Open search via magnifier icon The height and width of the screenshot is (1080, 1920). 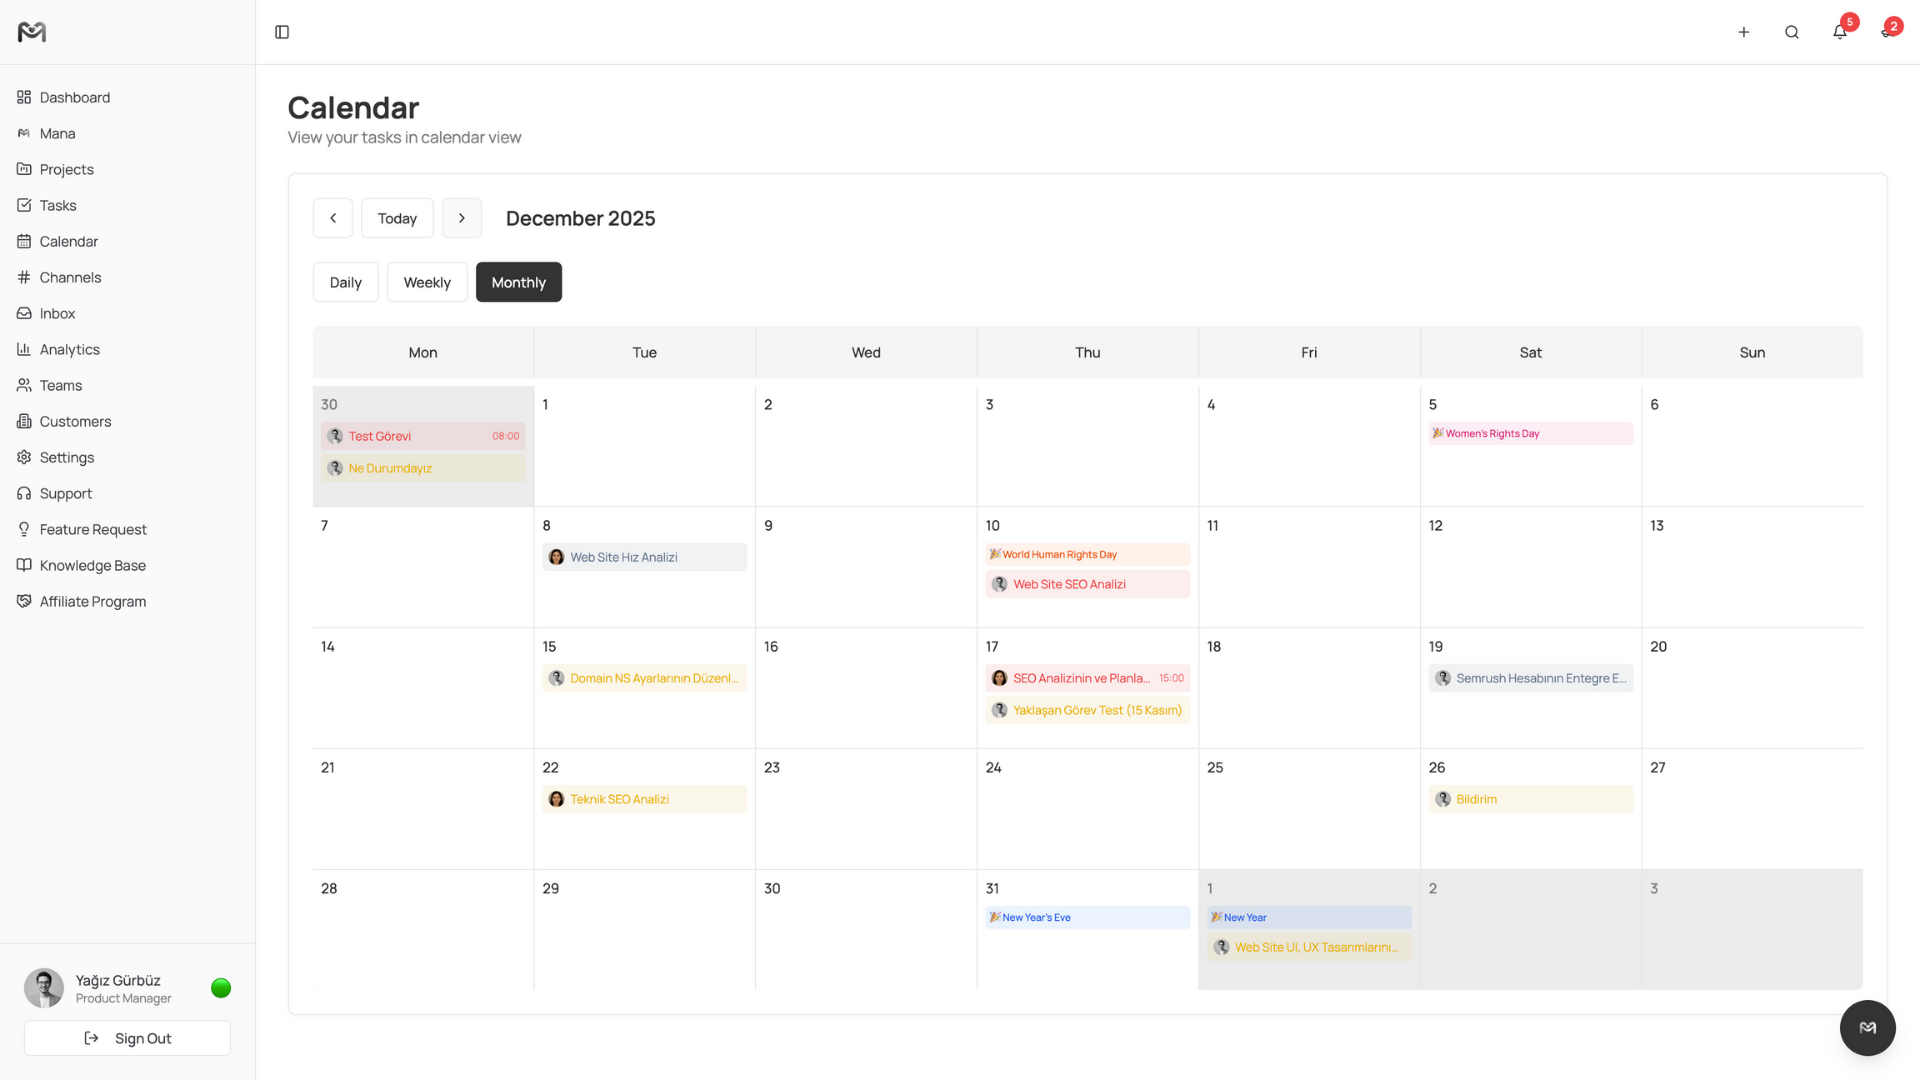point(1791,32)
